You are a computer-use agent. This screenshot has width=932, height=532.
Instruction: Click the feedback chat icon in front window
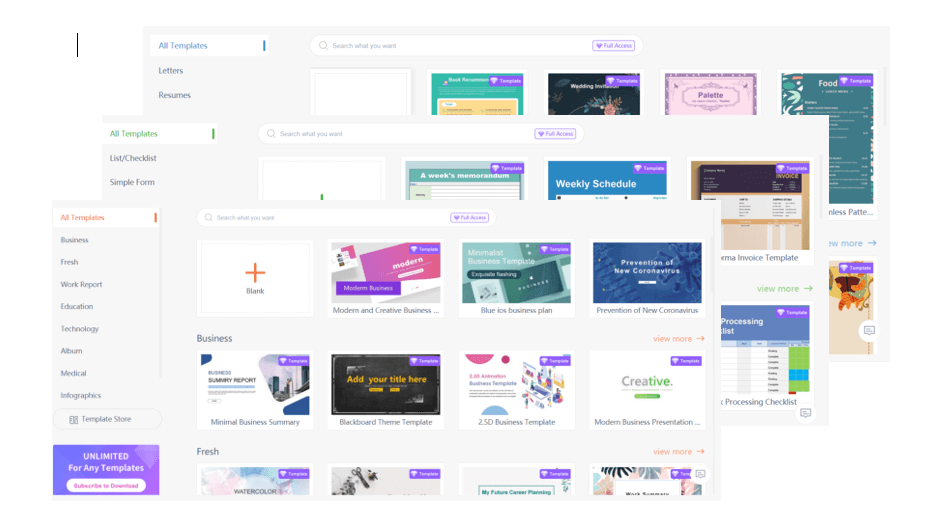click(x=700, y=474)
